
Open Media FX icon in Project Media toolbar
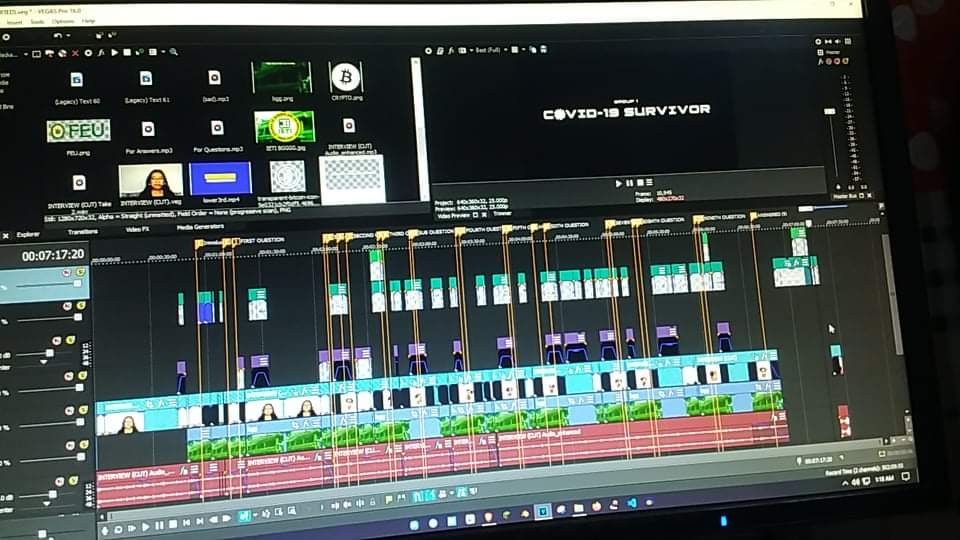[101, 53]
